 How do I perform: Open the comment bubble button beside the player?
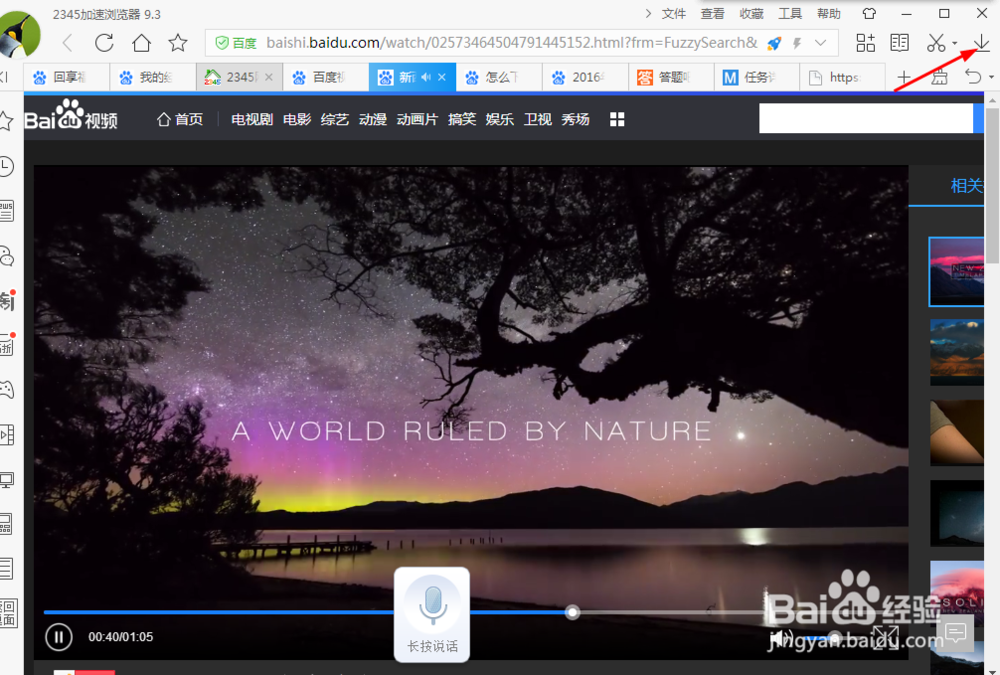(955, 632)
